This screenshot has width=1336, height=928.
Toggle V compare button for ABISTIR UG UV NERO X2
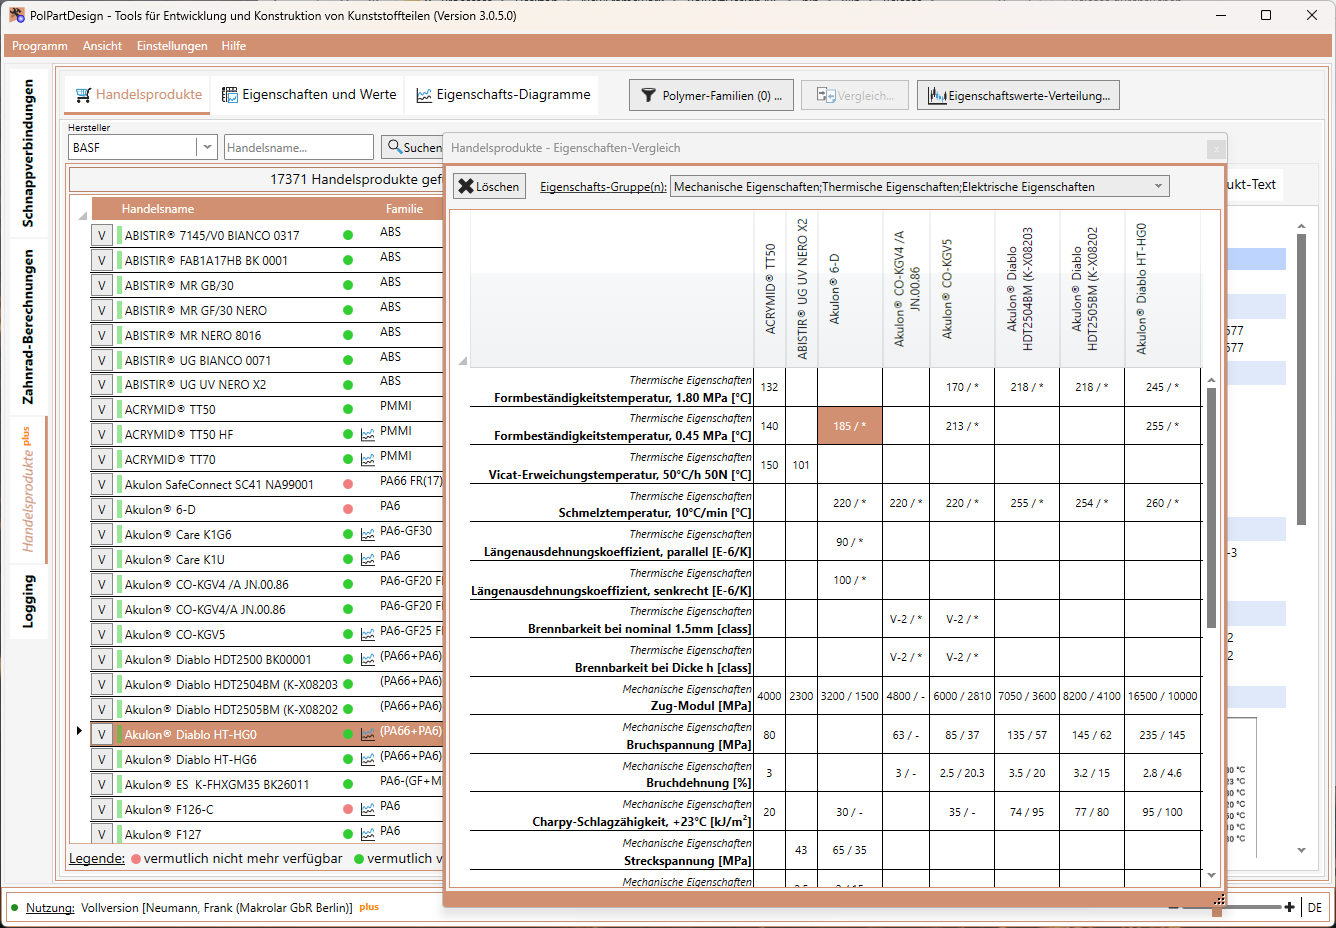coord(102,385)
